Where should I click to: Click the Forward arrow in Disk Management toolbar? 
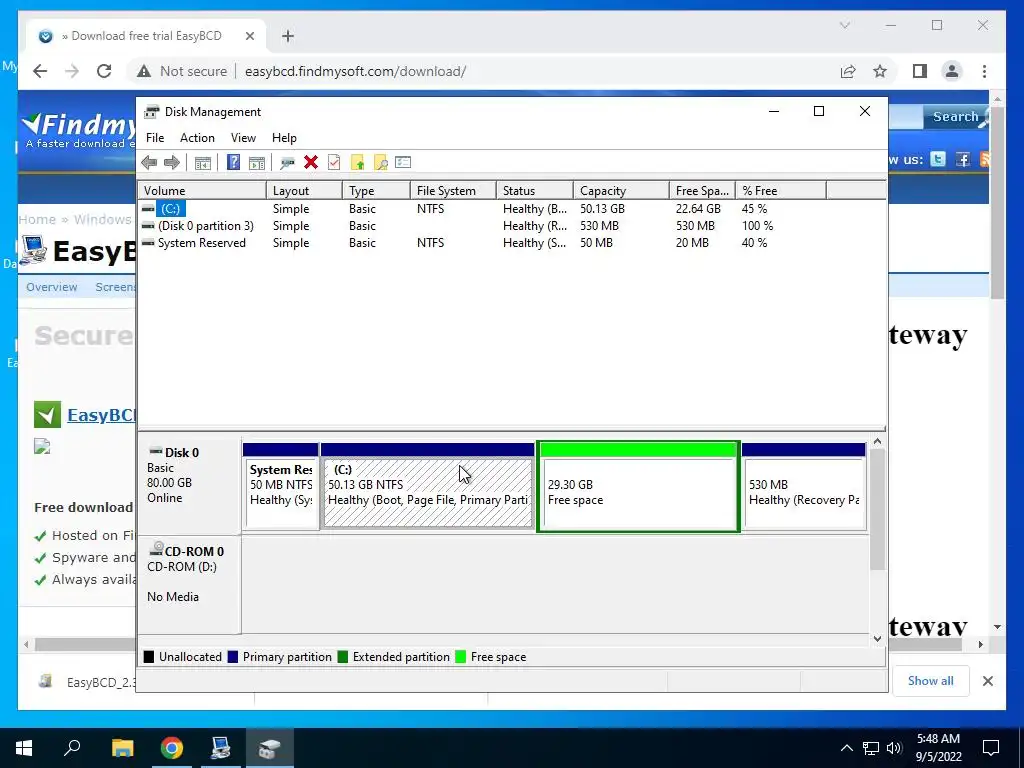(x=172, y=163)
